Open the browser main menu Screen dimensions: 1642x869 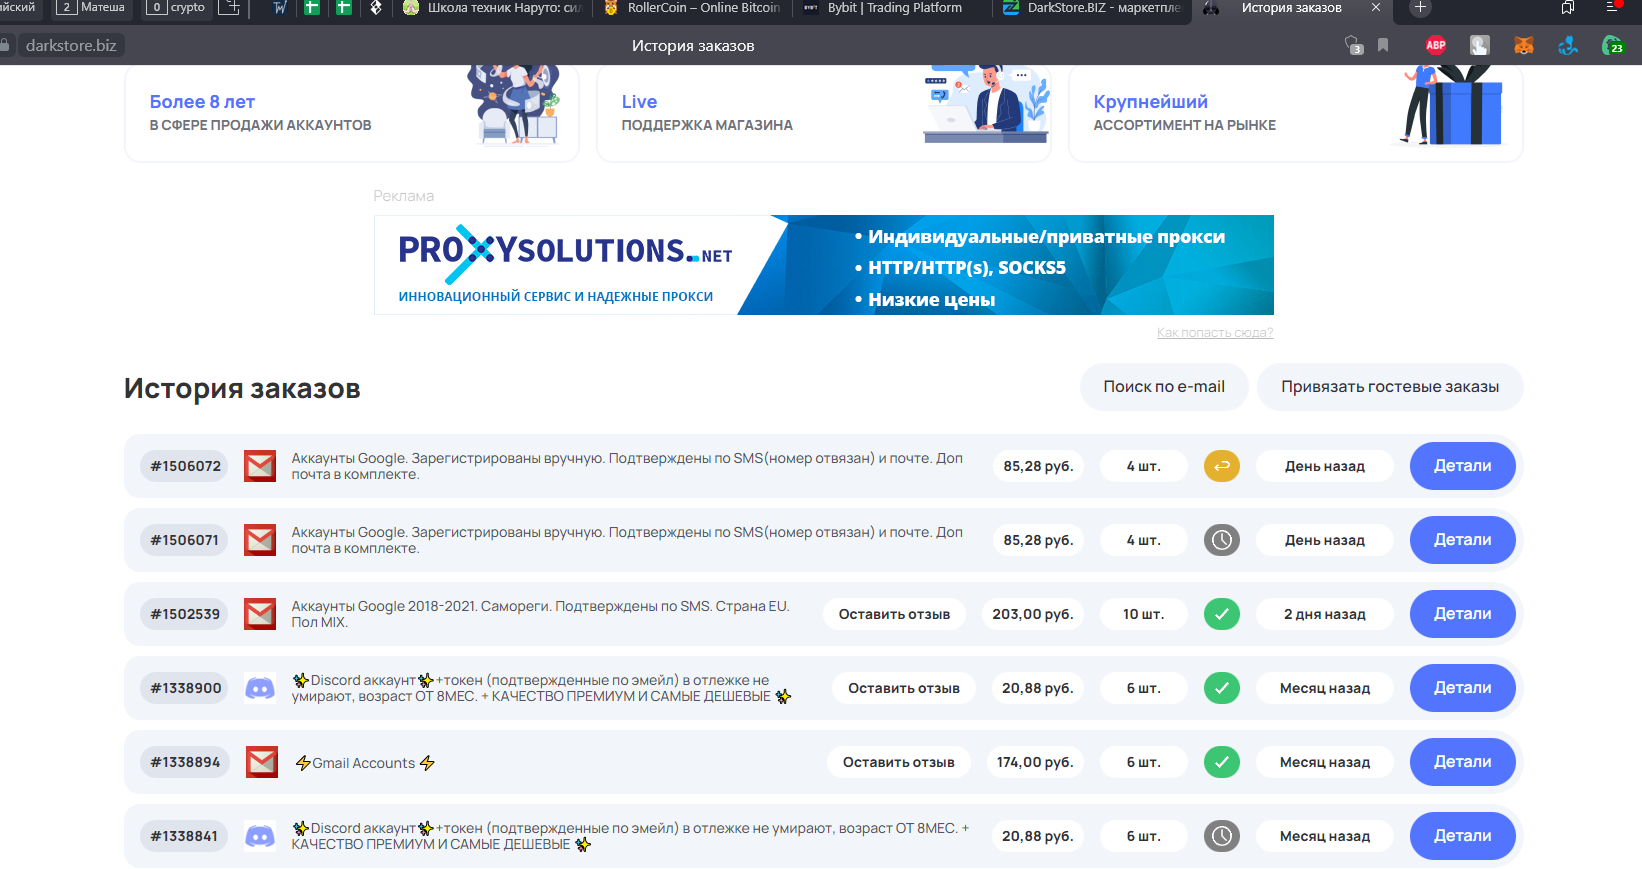coord(1612,7)
